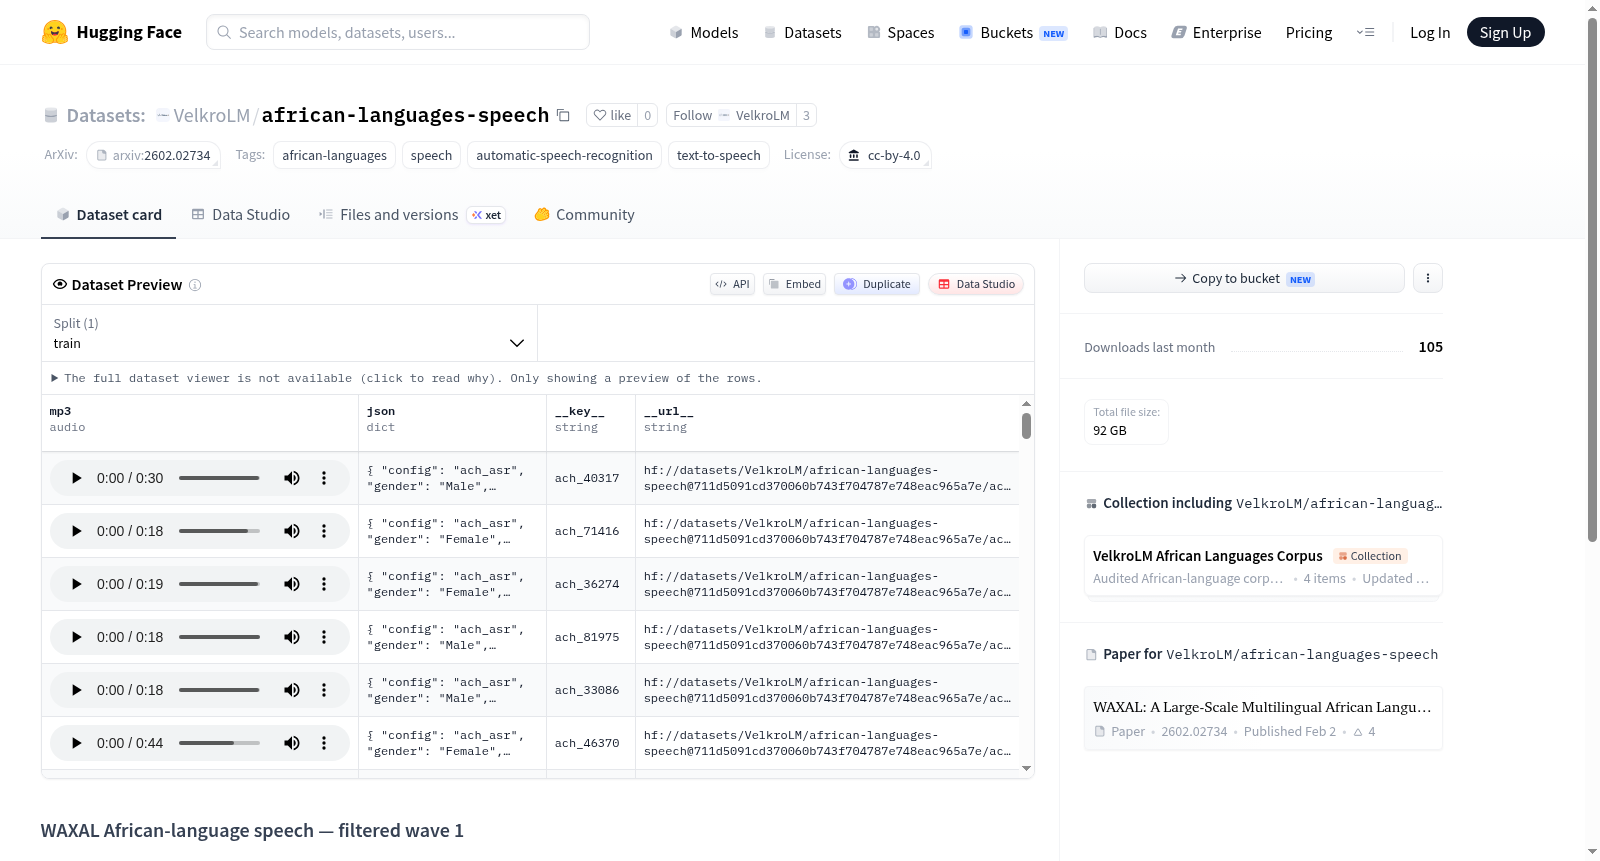Mute the ach_71416 audio player
1600x861 pixels.
click(x=292, y=531)
